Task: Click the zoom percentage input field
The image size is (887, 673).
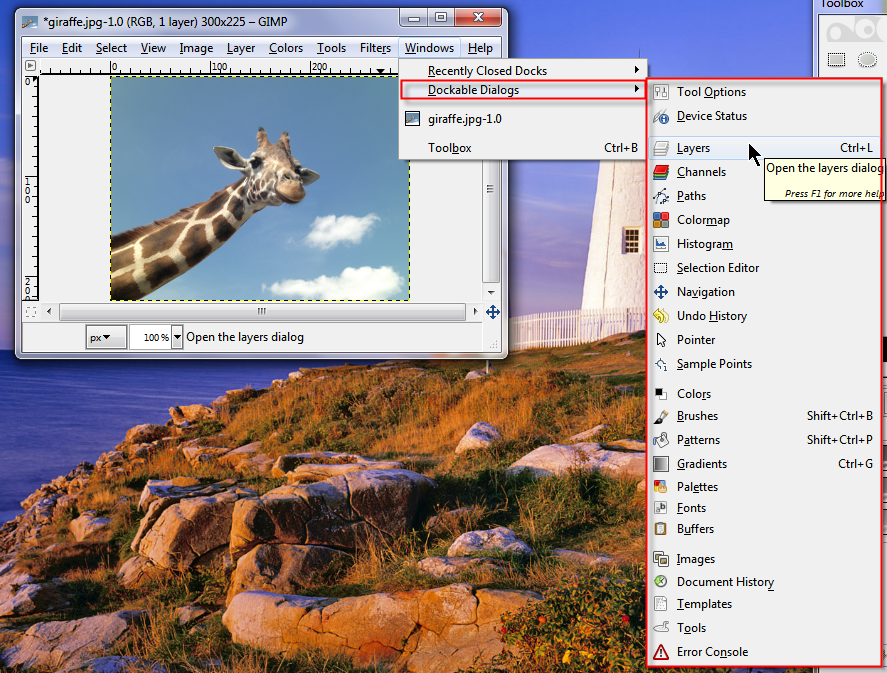Action: (150, 338)
